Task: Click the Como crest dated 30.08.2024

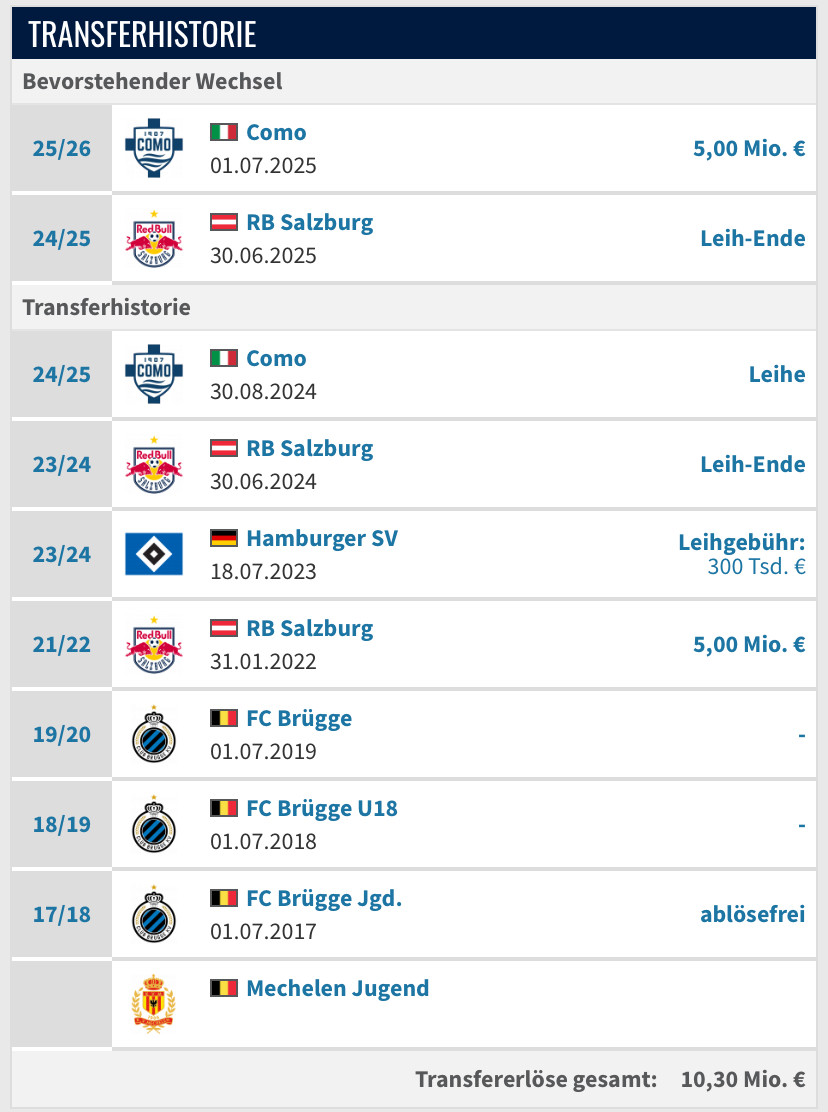Action: 154,375
